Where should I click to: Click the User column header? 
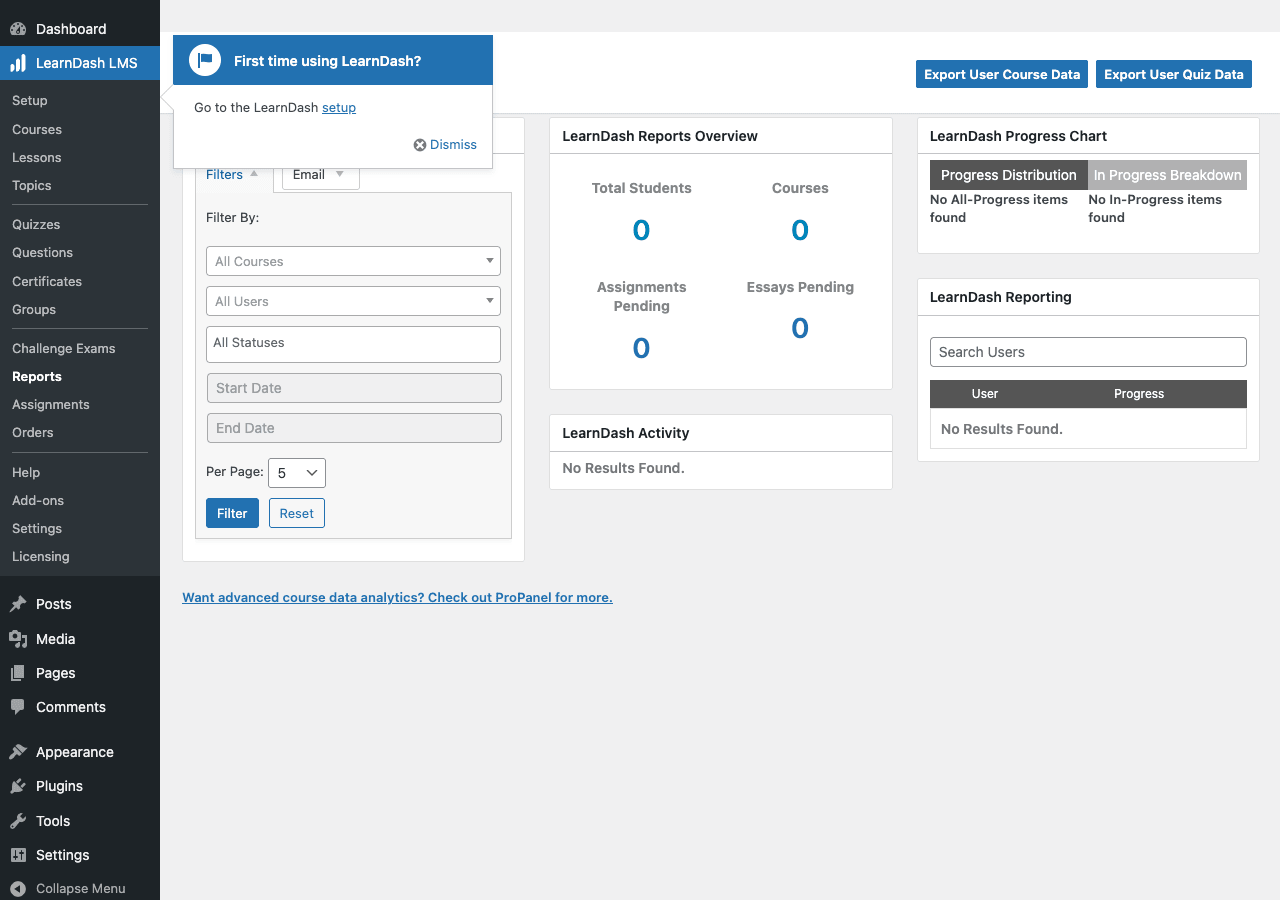(985, 394)
